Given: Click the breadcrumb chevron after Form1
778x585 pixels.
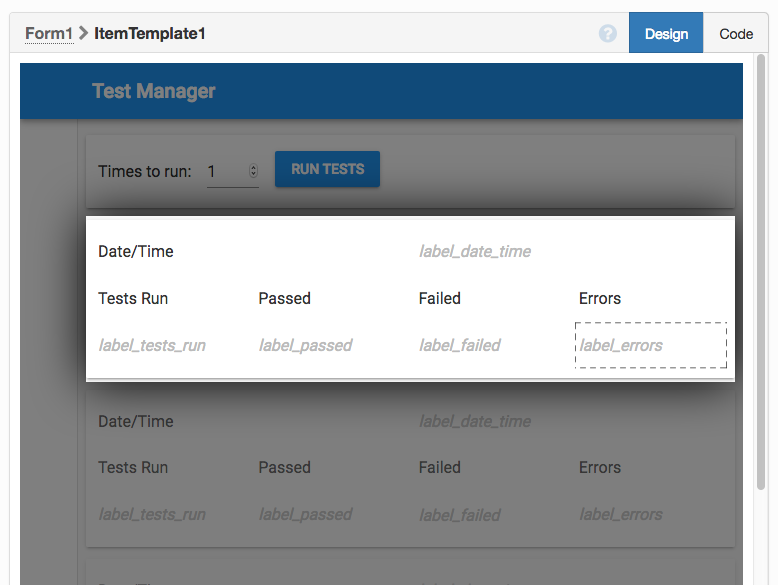Looking at the screenshot, I should pos(84,33).
